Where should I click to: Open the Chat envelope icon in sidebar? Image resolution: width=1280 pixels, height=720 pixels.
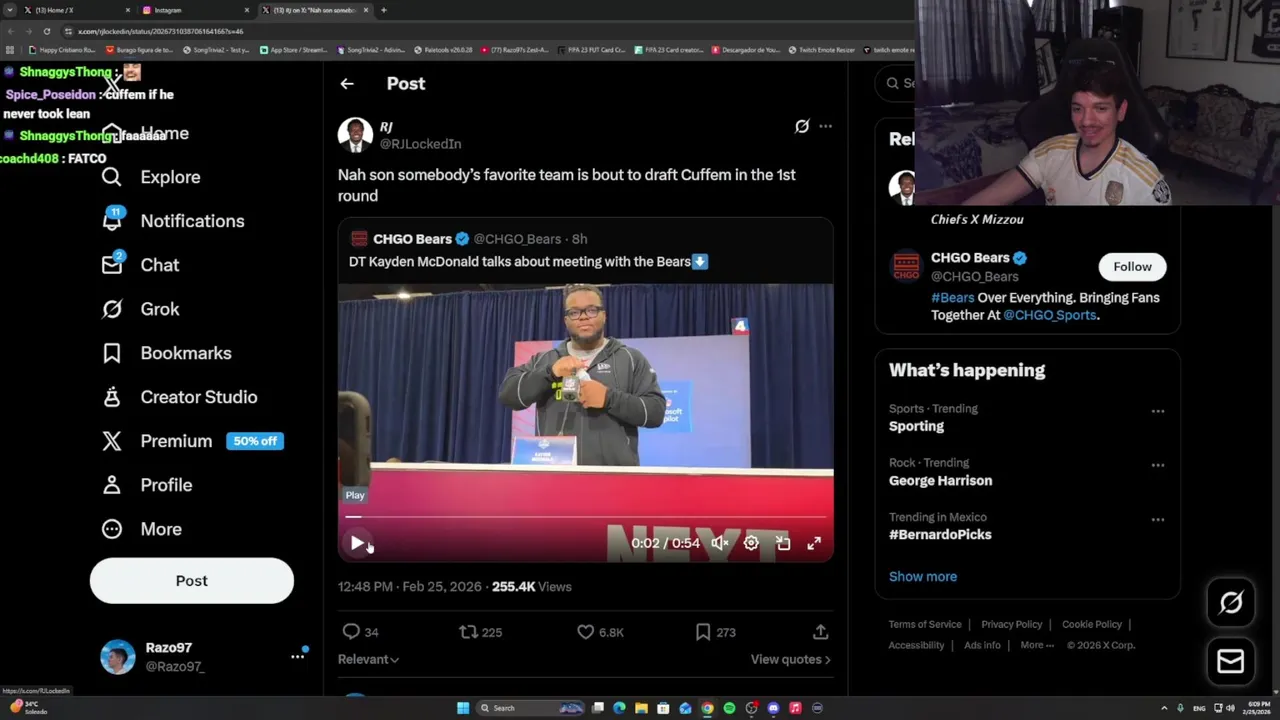coord(112,264)
